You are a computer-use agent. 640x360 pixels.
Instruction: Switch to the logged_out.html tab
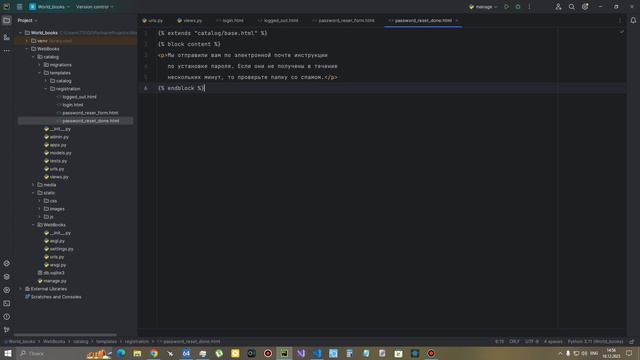(x=278, y=20)
